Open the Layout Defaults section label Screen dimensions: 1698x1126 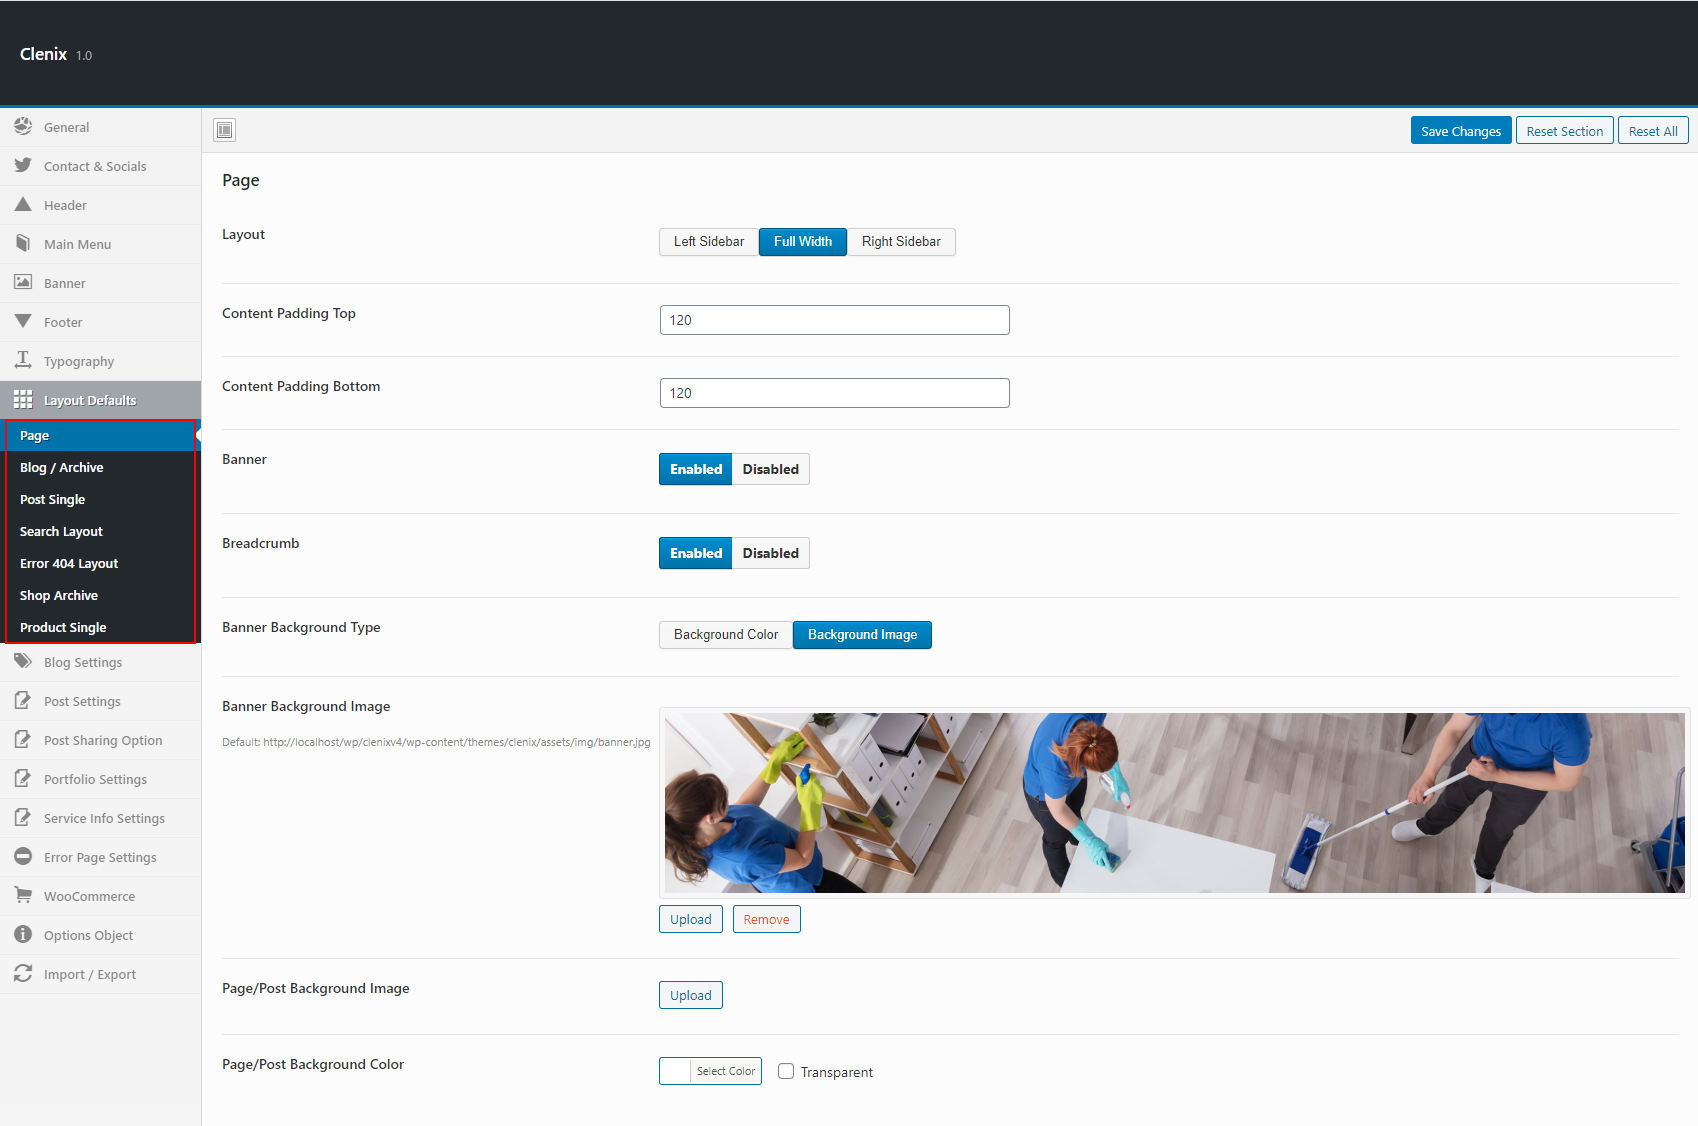coord(90,400)
